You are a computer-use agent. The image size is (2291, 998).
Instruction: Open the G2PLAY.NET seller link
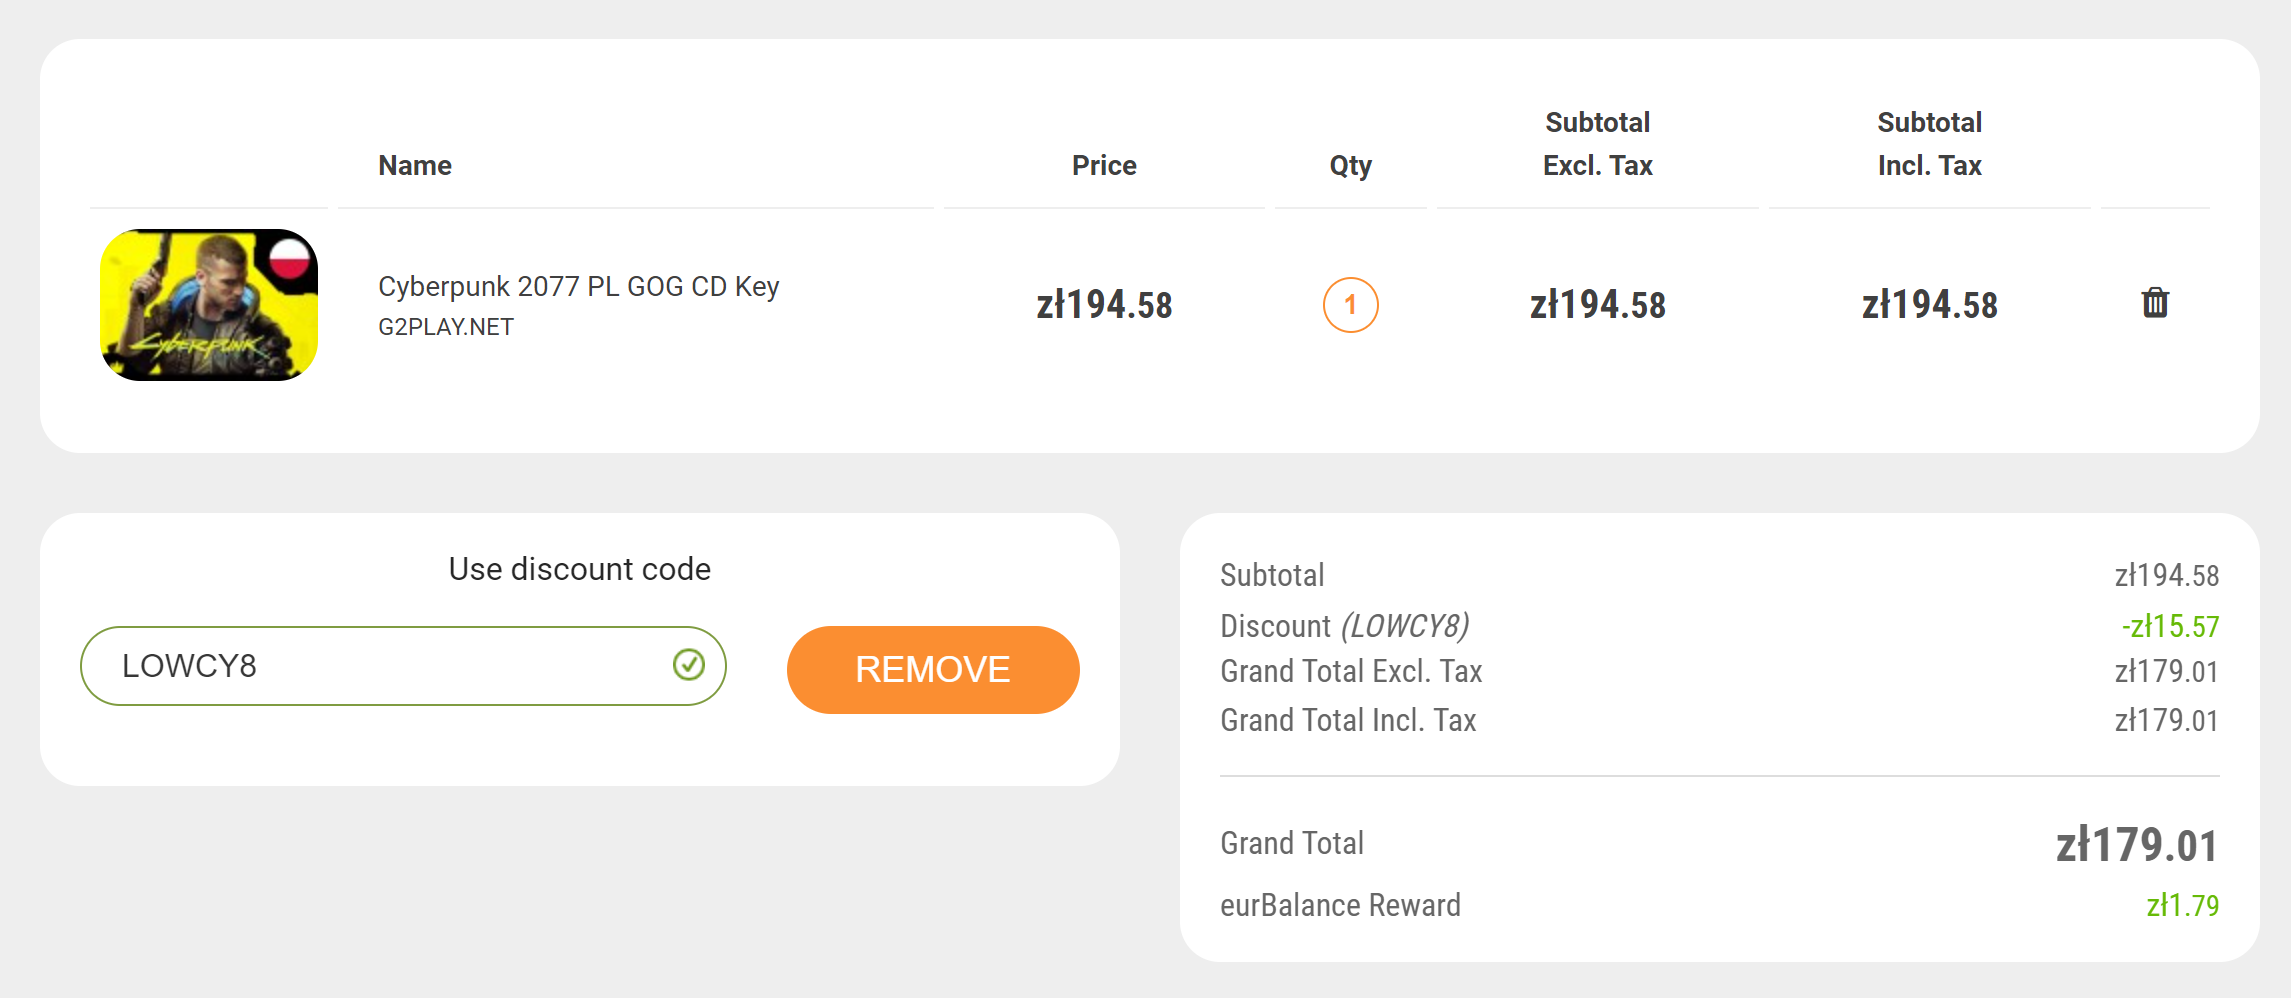point(446,327)
